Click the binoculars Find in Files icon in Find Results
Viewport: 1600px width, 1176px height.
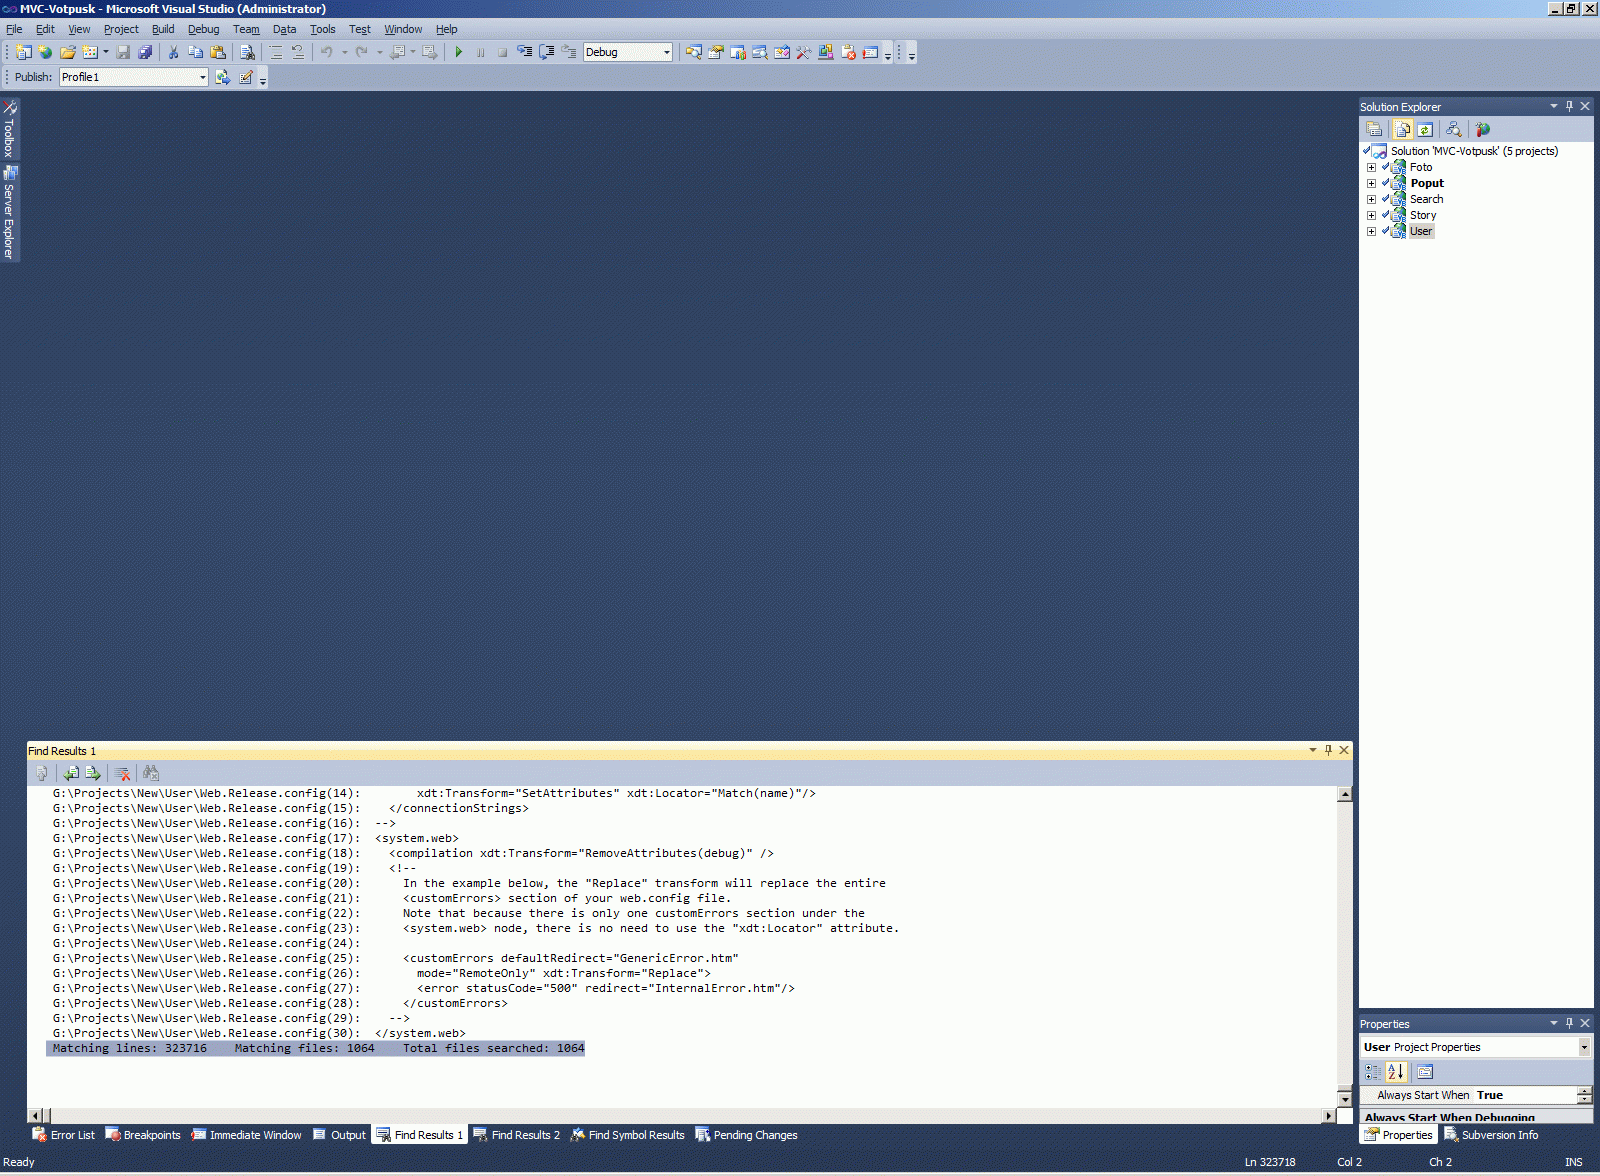coord(151,773)
